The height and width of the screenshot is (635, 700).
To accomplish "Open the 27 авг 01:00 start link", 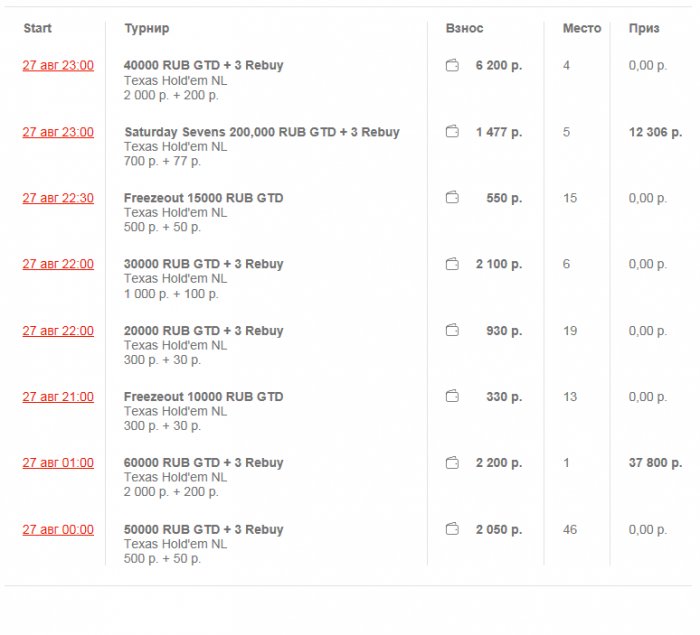I will pos(58,463).
